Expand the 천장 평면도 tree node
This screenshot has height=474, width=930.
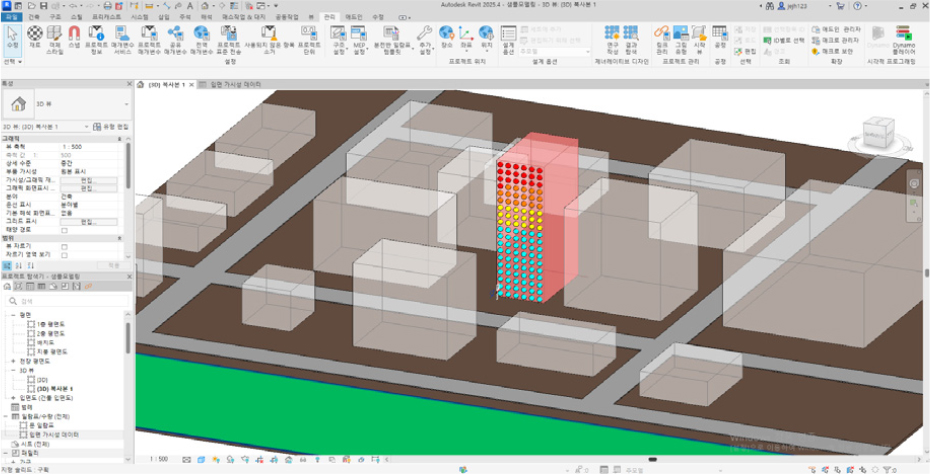point(13,361)
